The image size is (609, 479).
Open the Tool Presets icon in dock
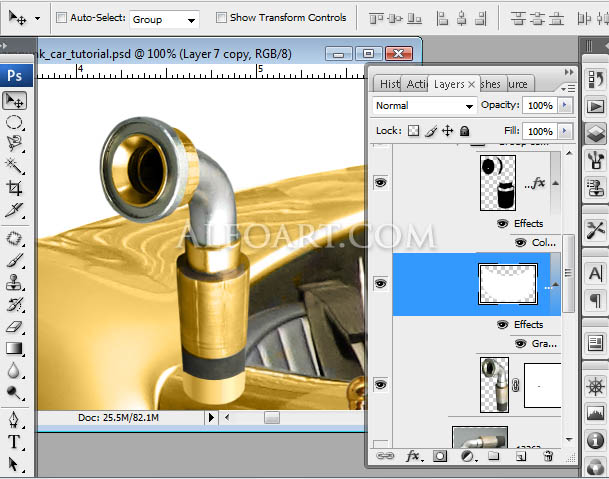tap(595, 230)
